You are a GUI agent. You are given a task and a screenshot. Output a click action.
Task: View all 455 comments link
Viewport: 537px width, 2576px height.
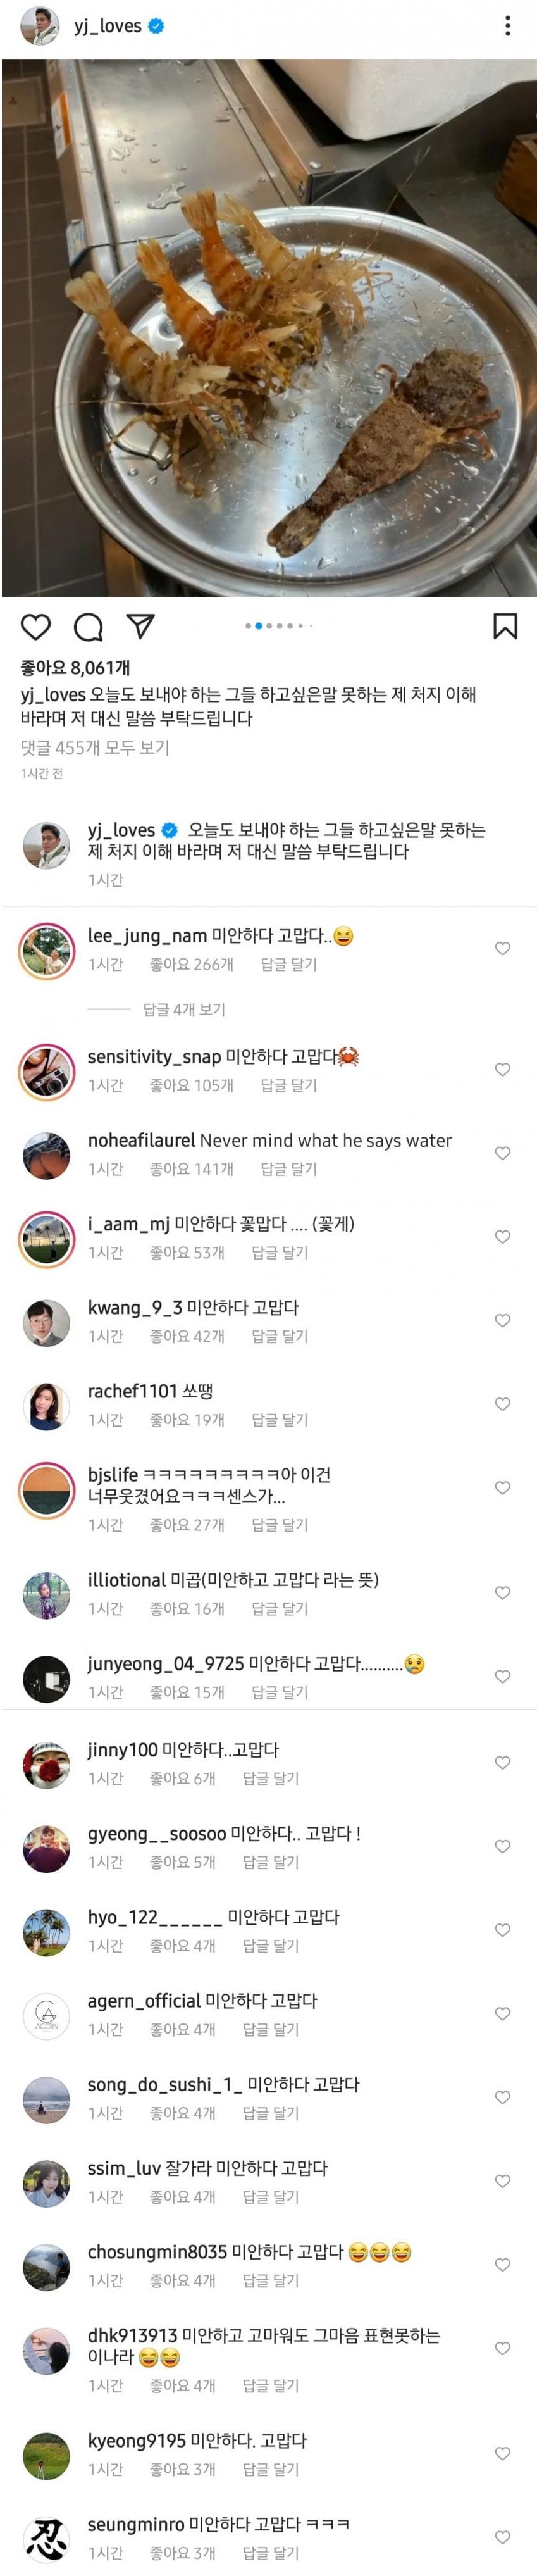(x=95, y=748)
